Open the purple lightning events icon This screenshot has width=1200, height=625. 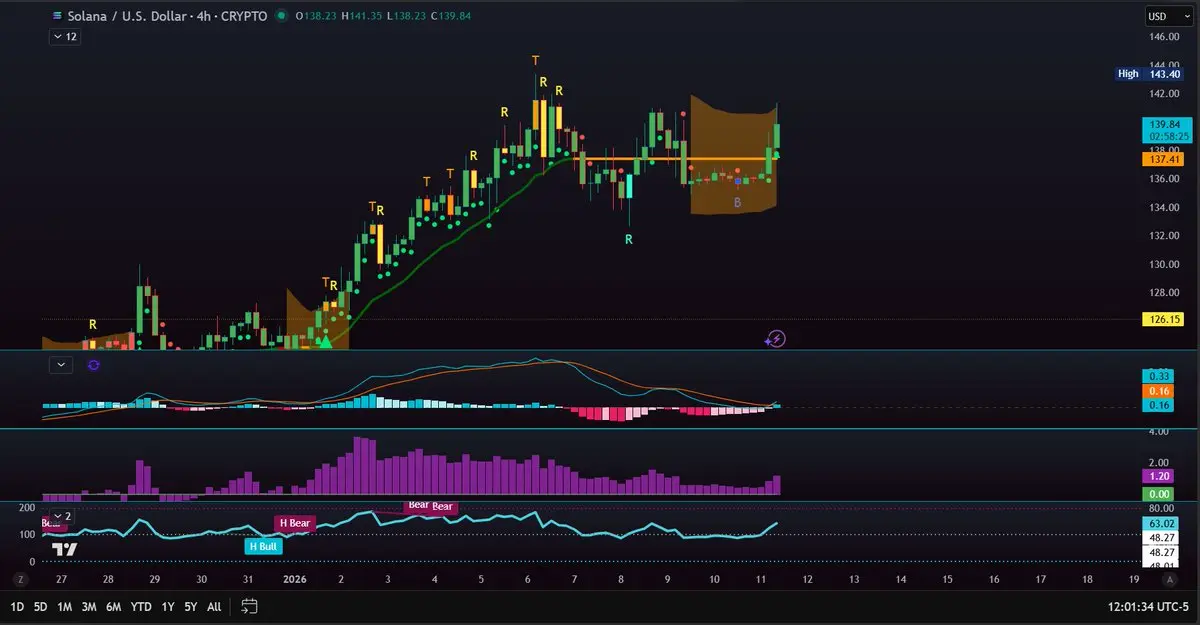pyautogui.click(x=775, y=339)
